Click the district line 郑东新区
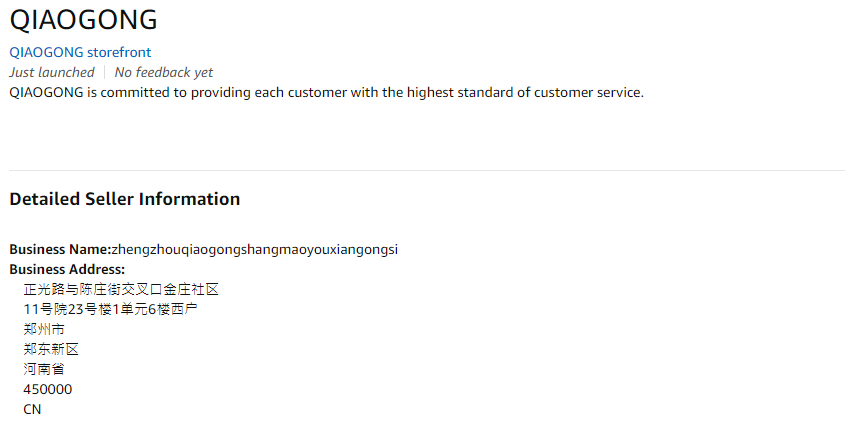 point(51,349)
